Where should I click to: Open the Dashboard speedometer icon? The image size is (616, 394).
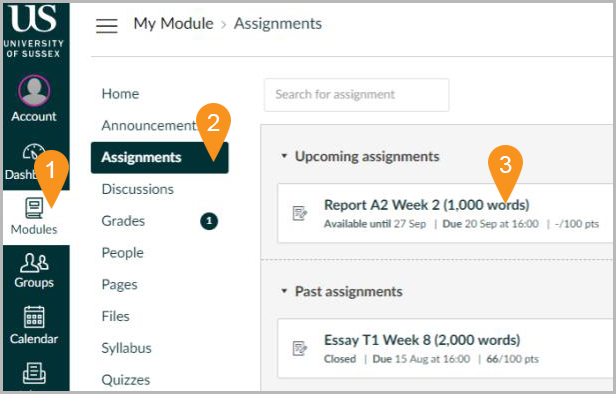(33, 152)
